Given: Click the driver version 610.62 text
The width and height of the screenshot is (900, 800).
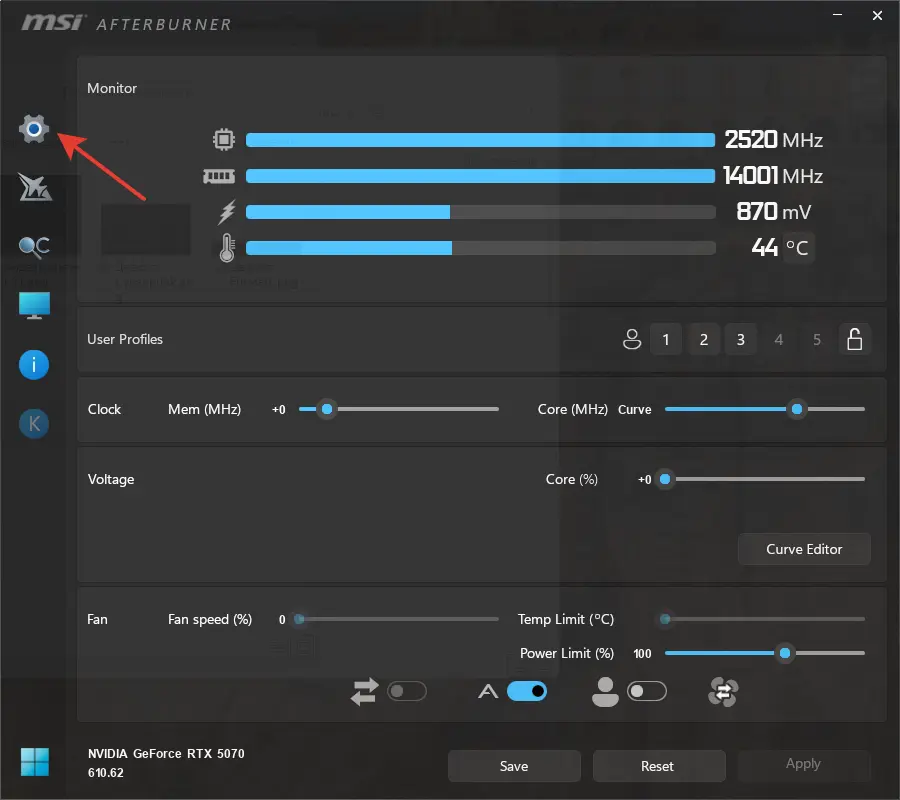Looking at the screenshot, I should [106, 773].
